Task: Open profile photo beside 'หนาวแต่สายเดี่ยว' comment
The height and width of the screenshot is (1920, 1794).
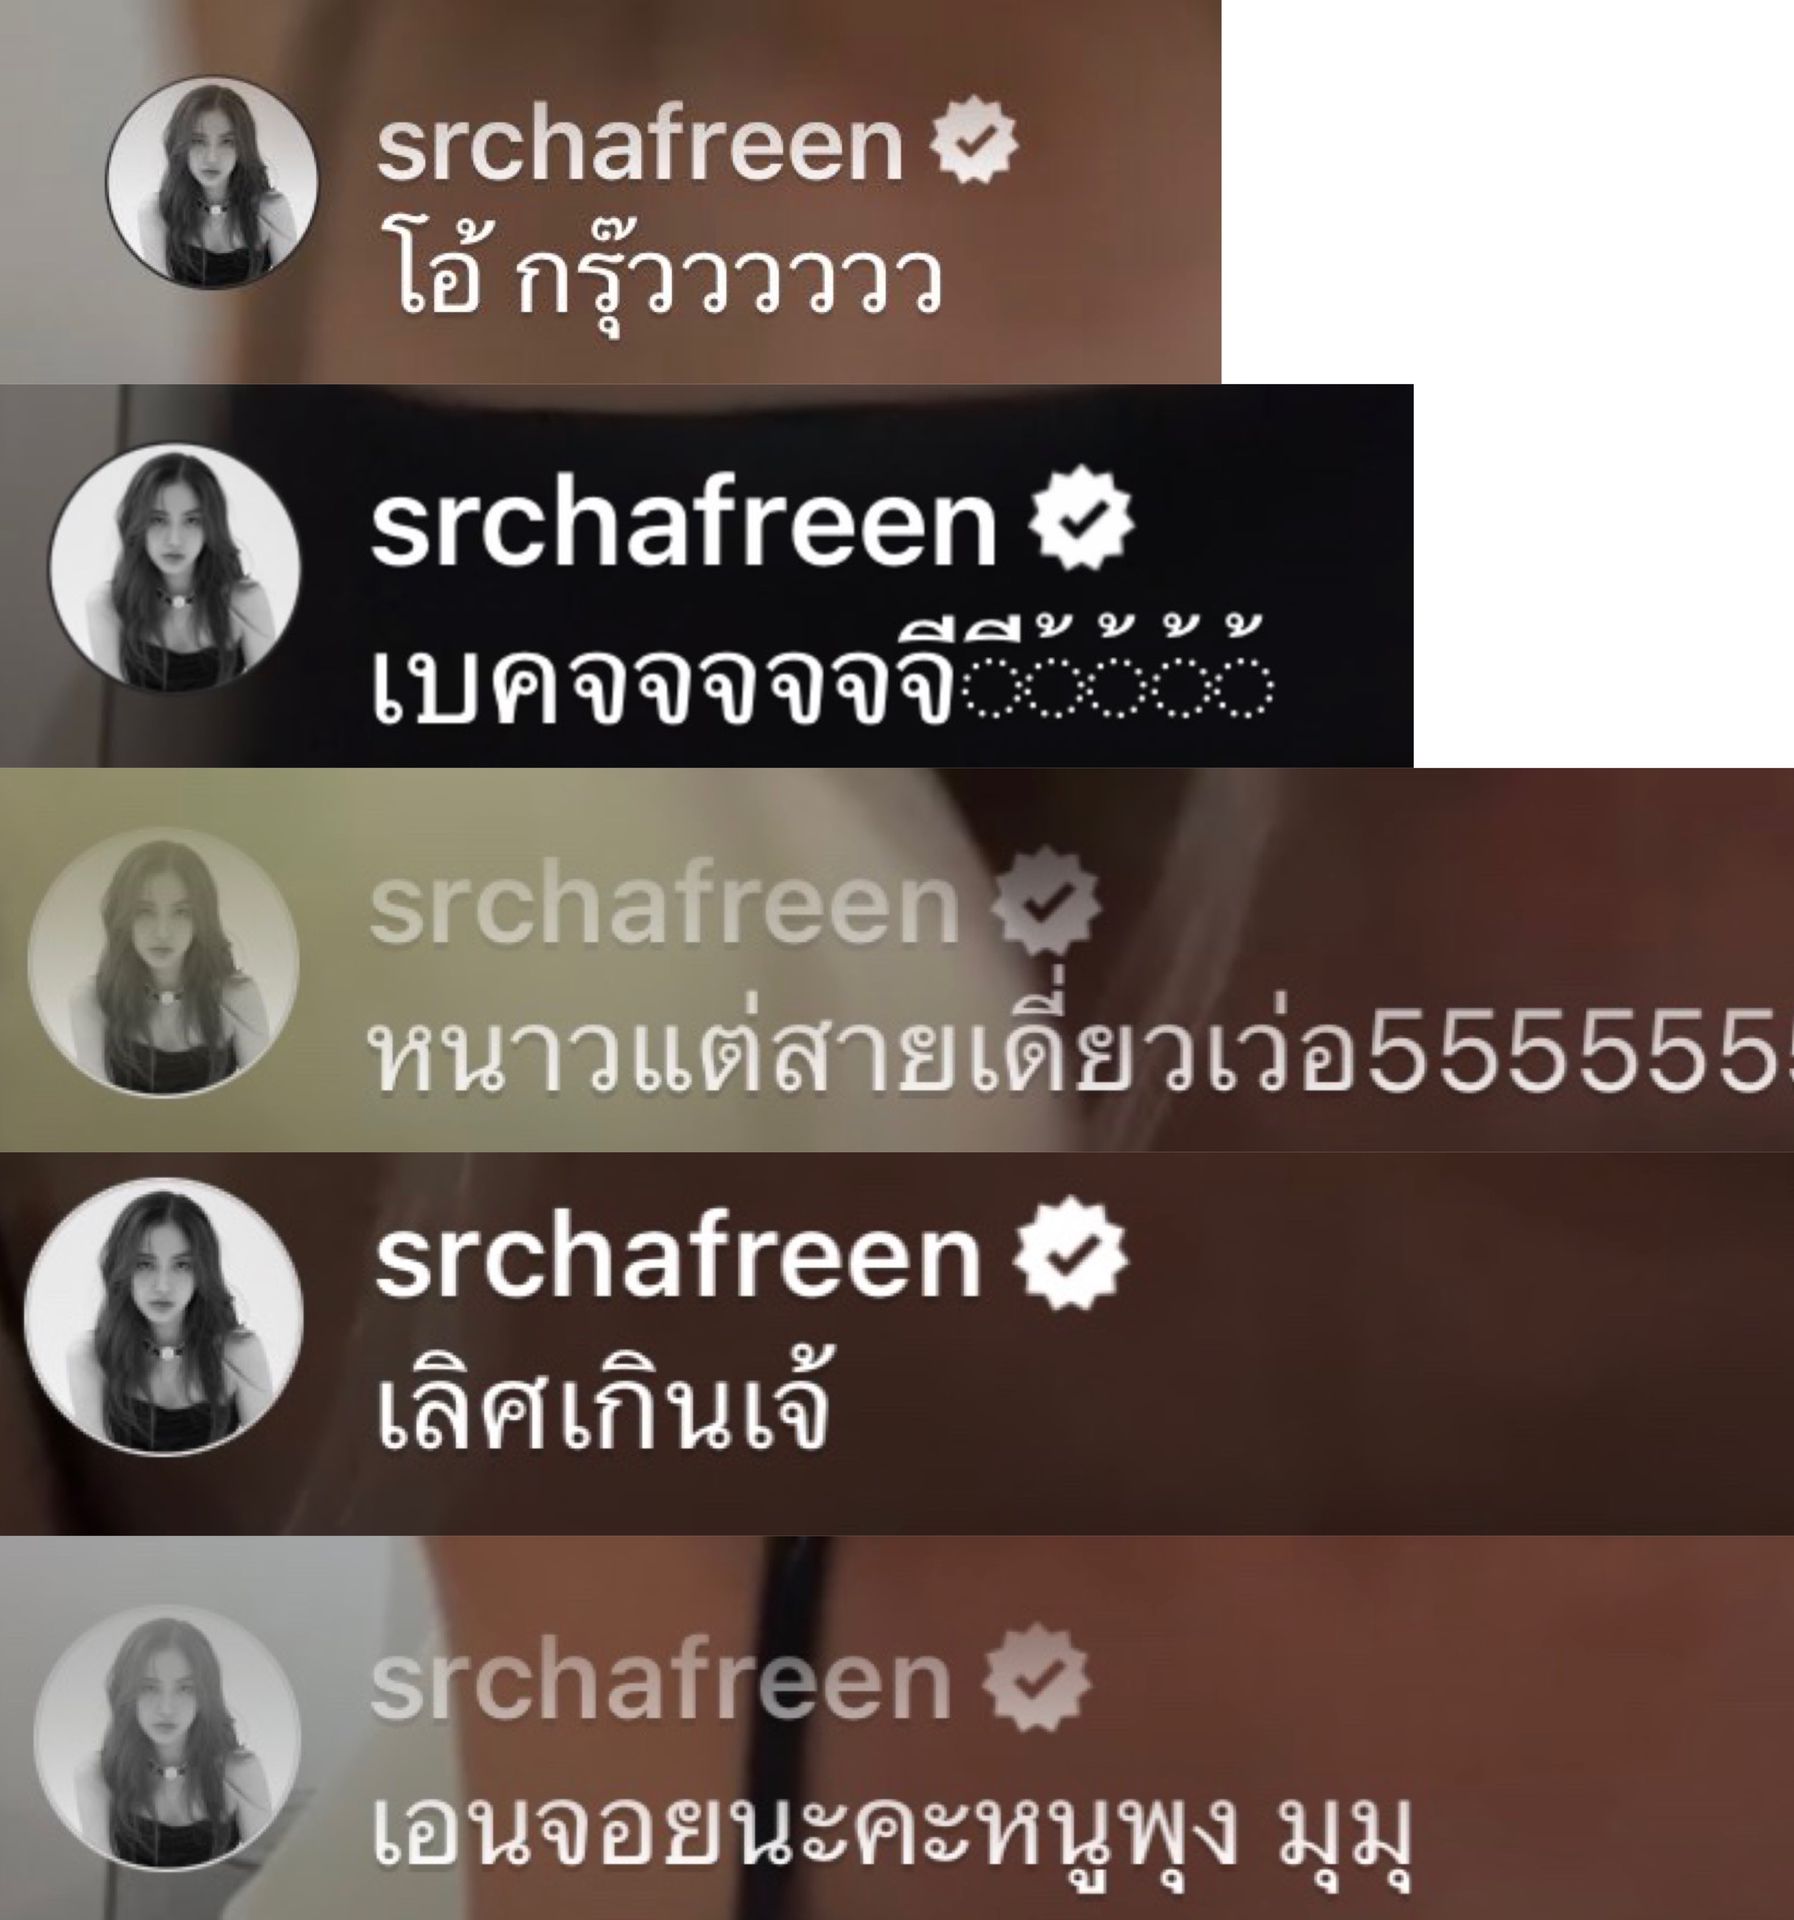Action: click(163, 961)
